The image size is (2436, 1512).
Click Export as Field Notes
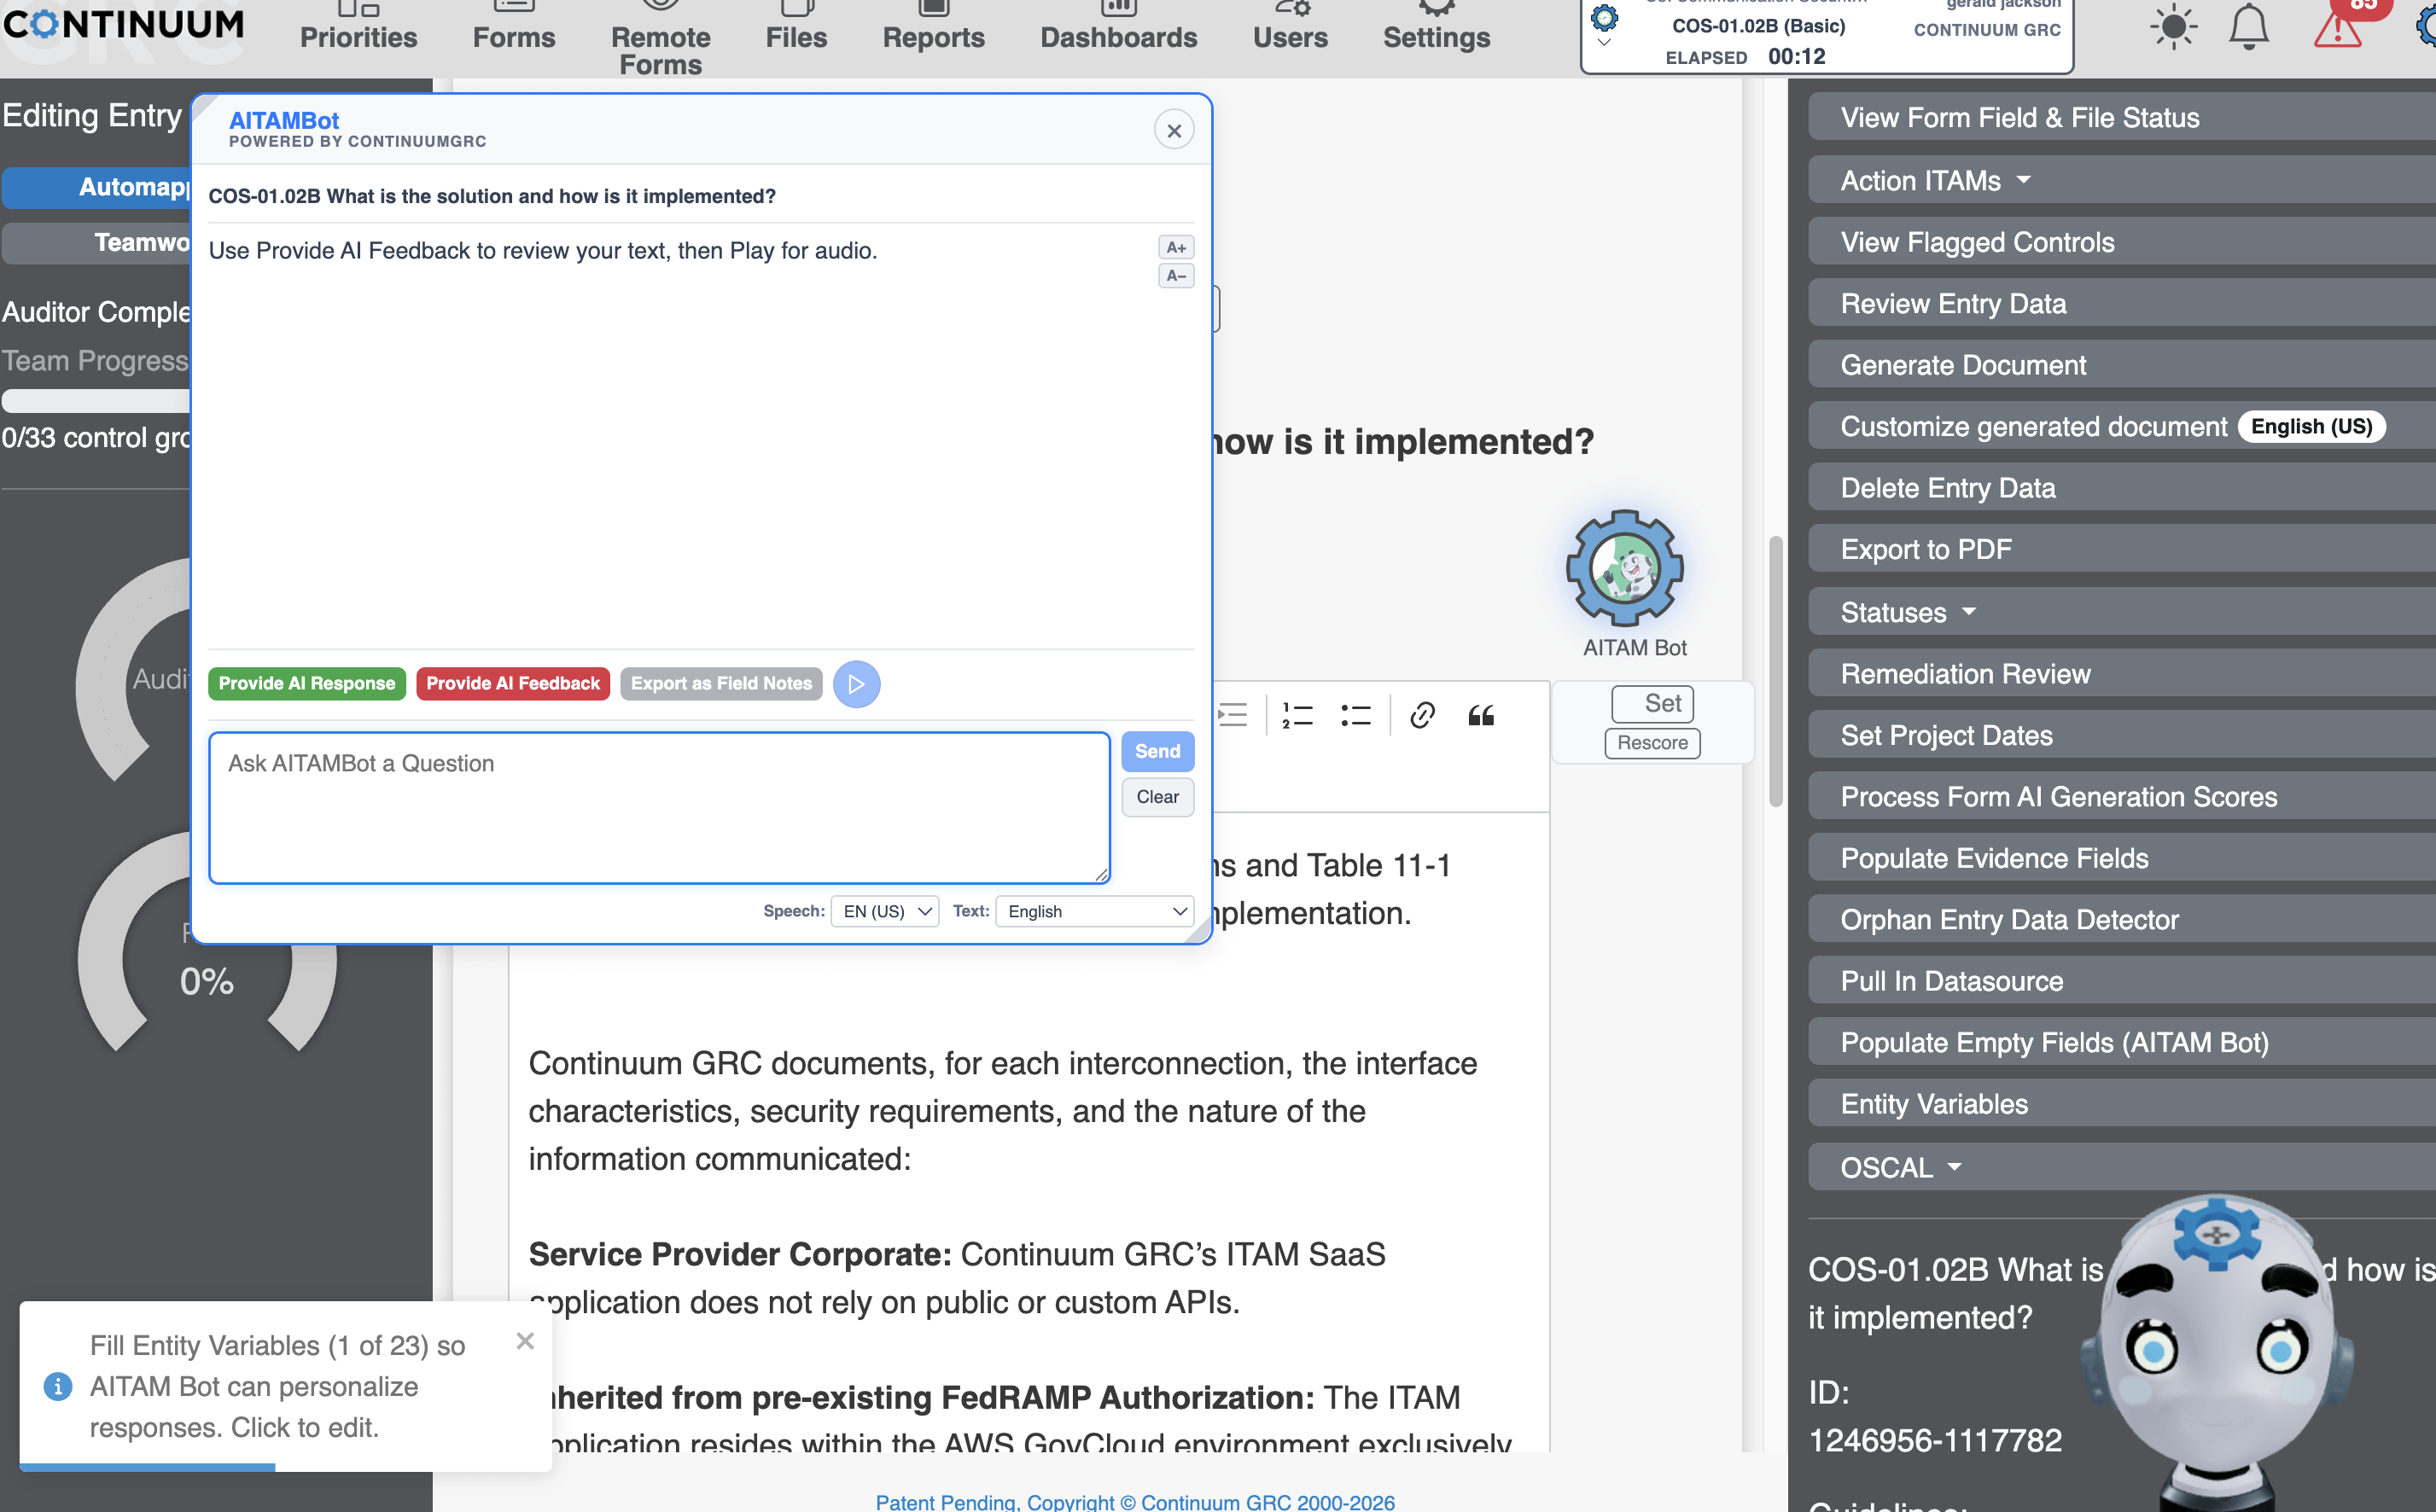click(x=721, y=684)
